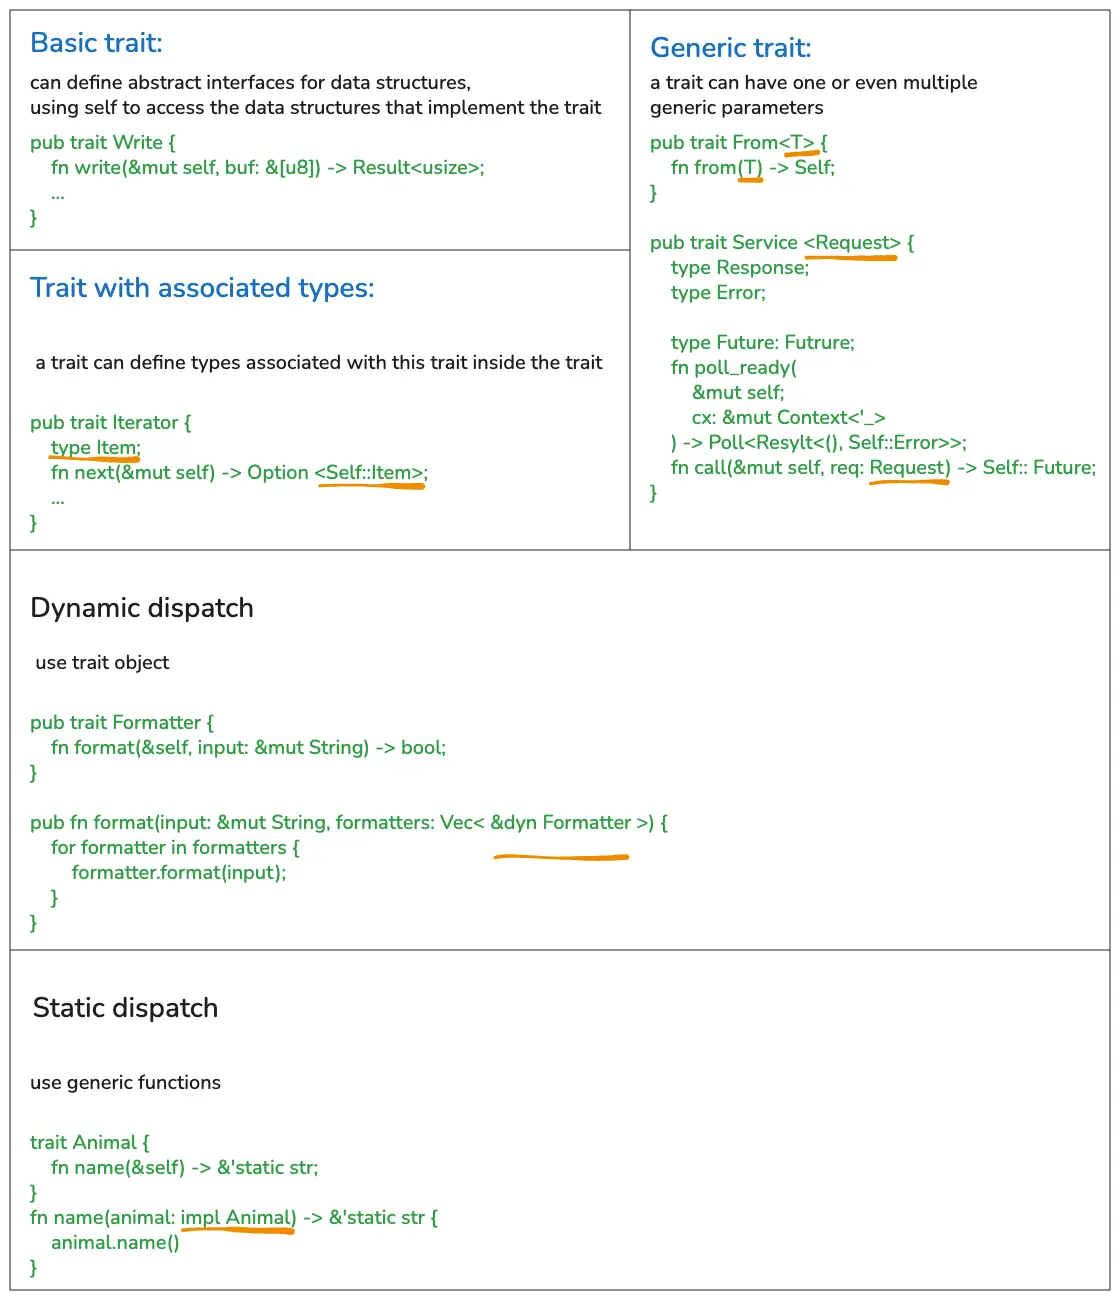Click the "pub trait Iterator {" line
This screenshot has width=1120, height=1300.
(x=110, y=423)
